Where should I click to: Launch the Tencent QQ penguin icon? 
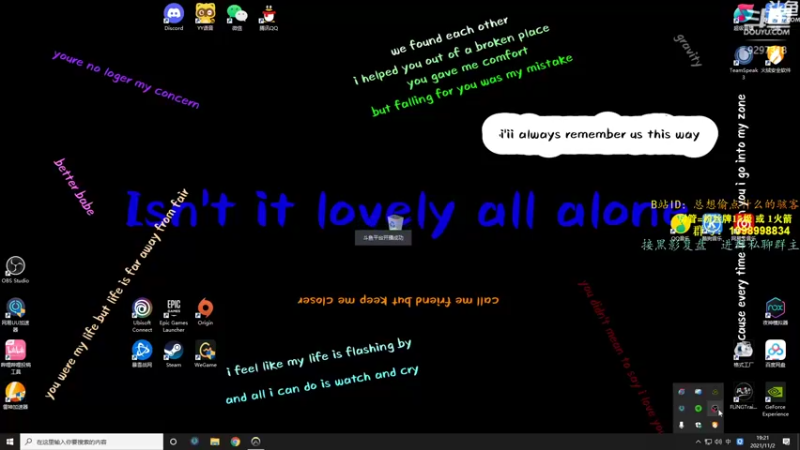click(268, 17)
